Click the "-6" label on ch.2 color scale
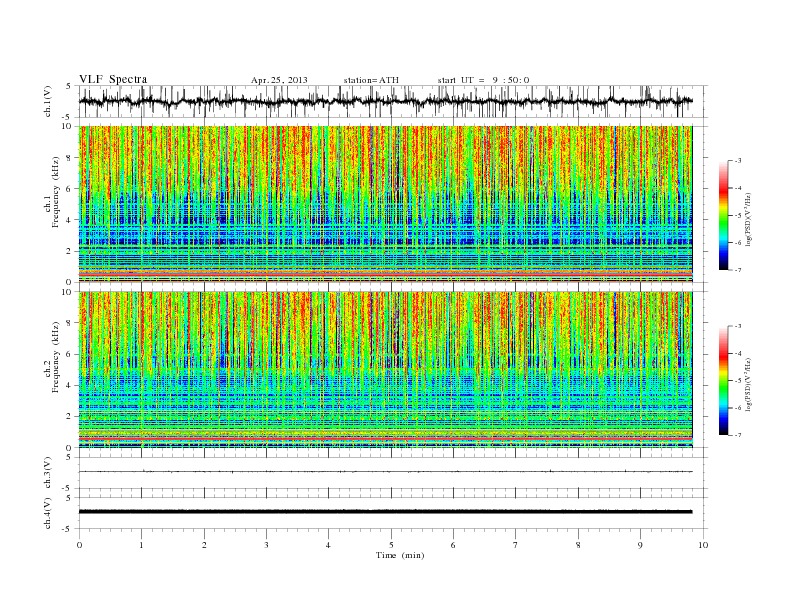Screen dimensions: 792x612 coord(738,408)
